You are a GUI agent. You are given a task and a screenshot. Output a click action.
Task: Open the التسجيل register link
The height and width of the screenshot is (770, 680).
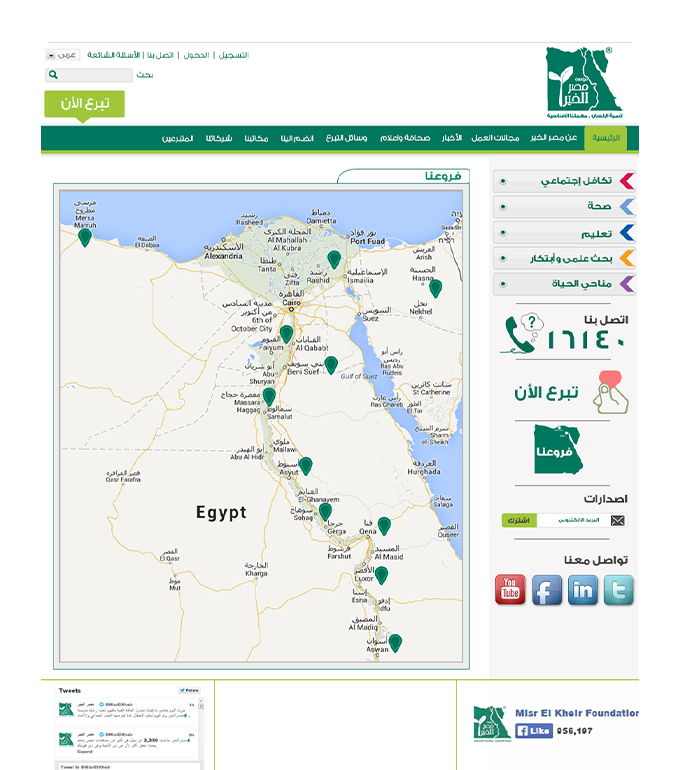(234, 55)
